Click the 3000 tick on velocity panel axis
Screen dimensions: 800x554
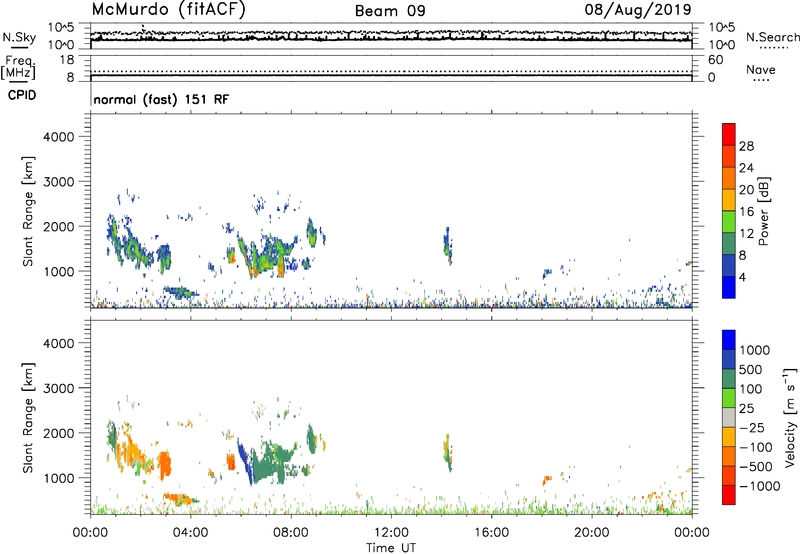click(x=58, y=388)
